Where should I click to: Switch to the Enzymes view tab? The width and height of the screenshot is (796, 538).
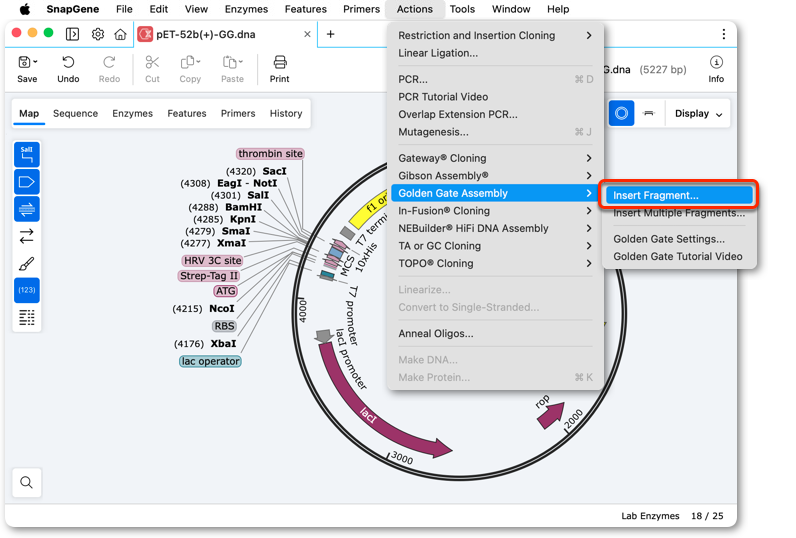pos(132,114)
